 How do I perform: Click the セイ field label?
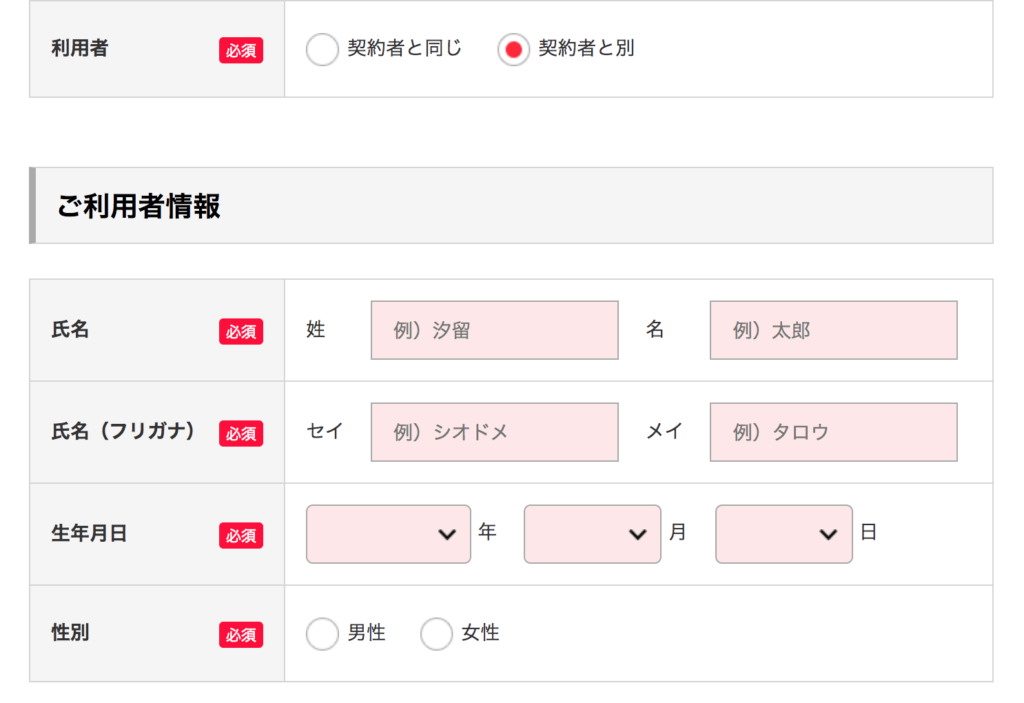[x=325, y=431]
